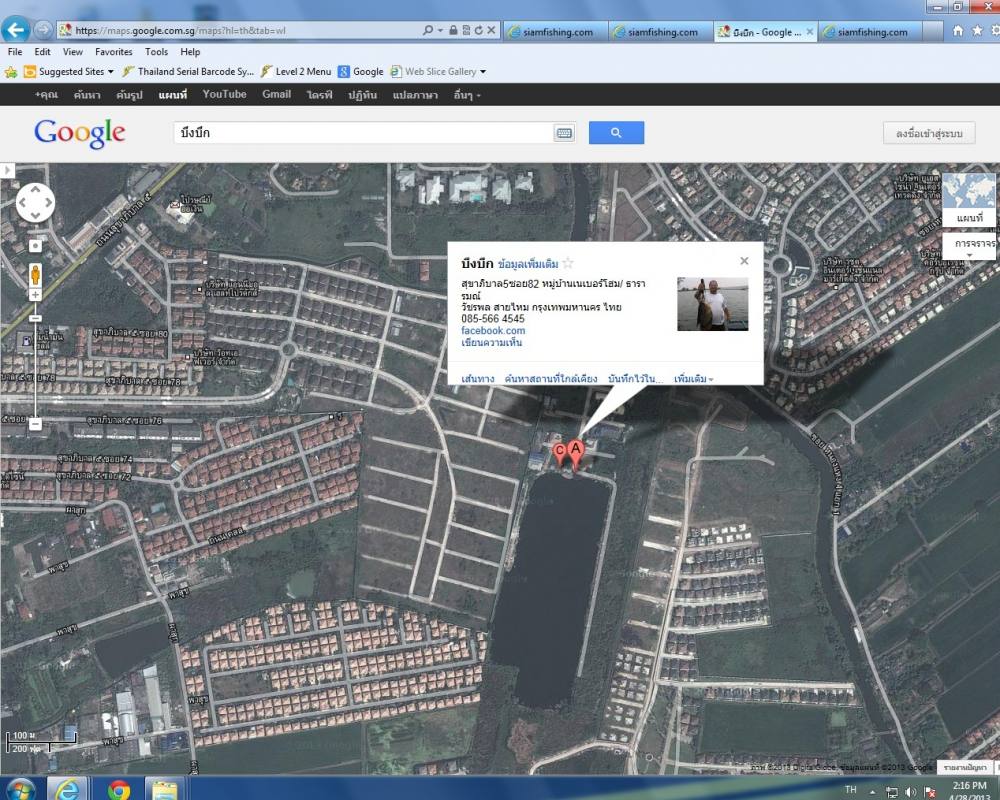Viewport: 1000px width, 800px height.
Task: Click the รายงานปัญหา report problem button
Action: [965, 767]
